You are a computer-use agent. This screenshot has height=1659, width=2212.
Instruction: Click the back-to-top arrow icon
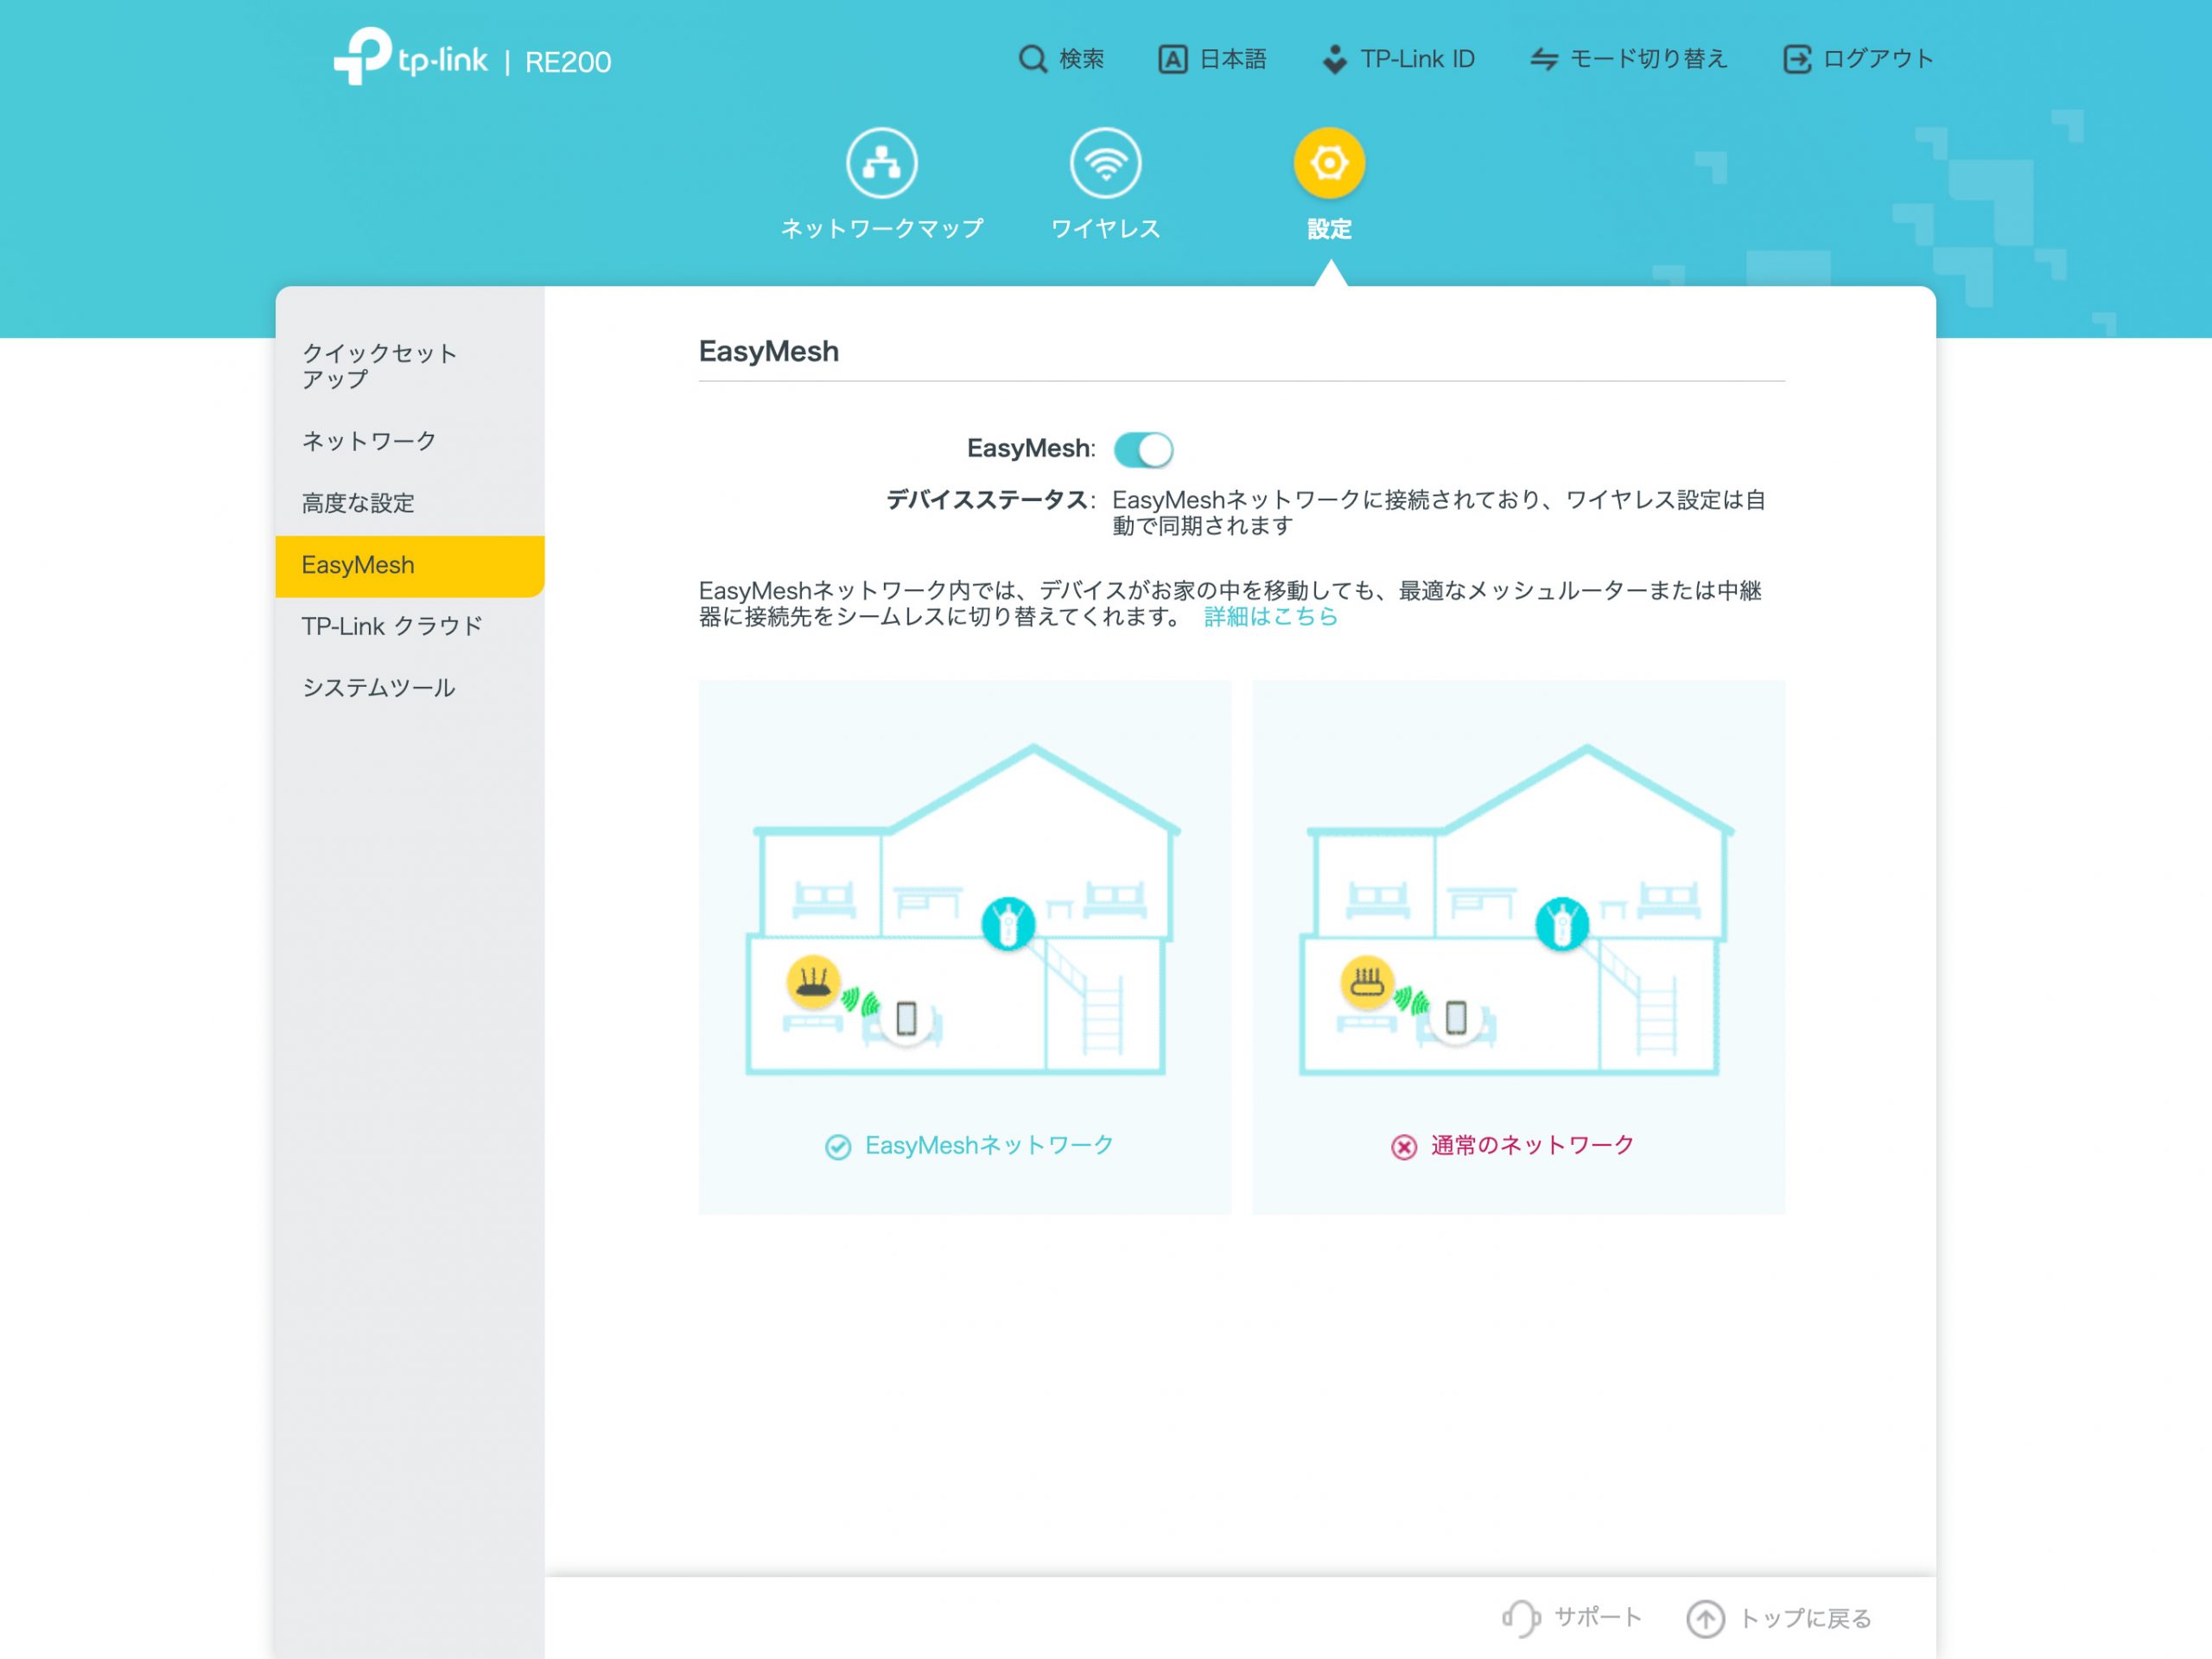1705,1618
